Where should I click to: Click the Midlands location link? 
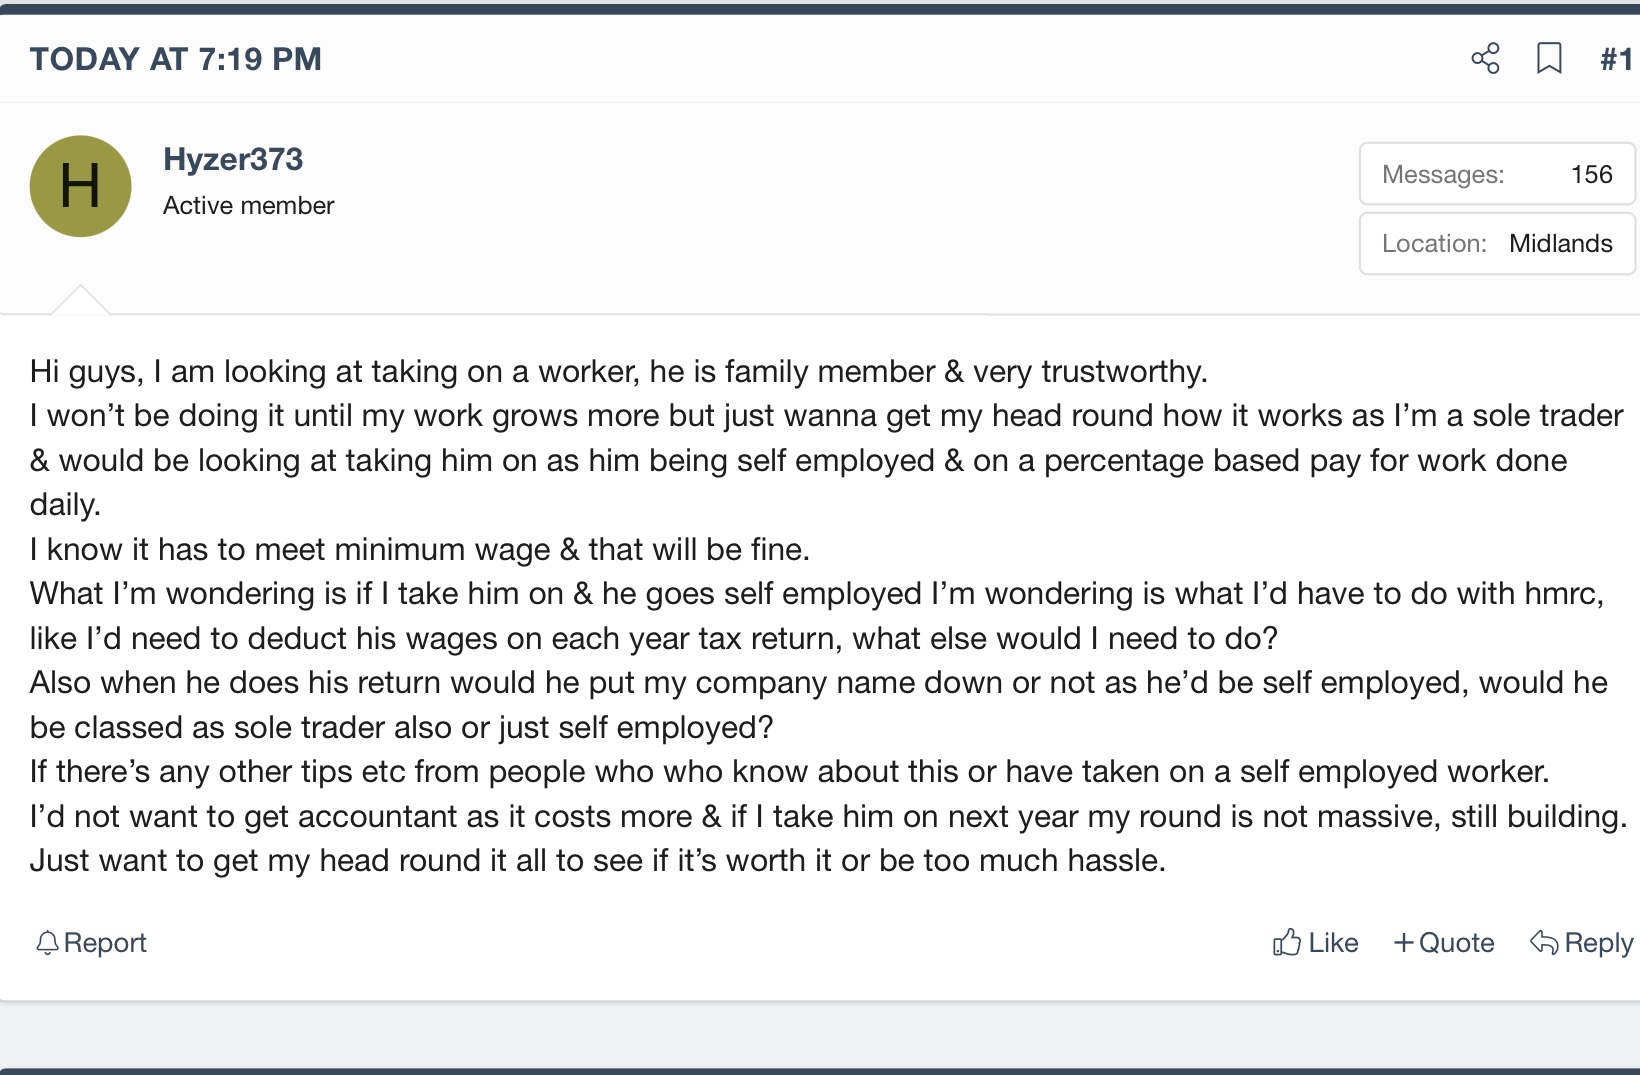pyautogui.click(x=1560, y=243)
